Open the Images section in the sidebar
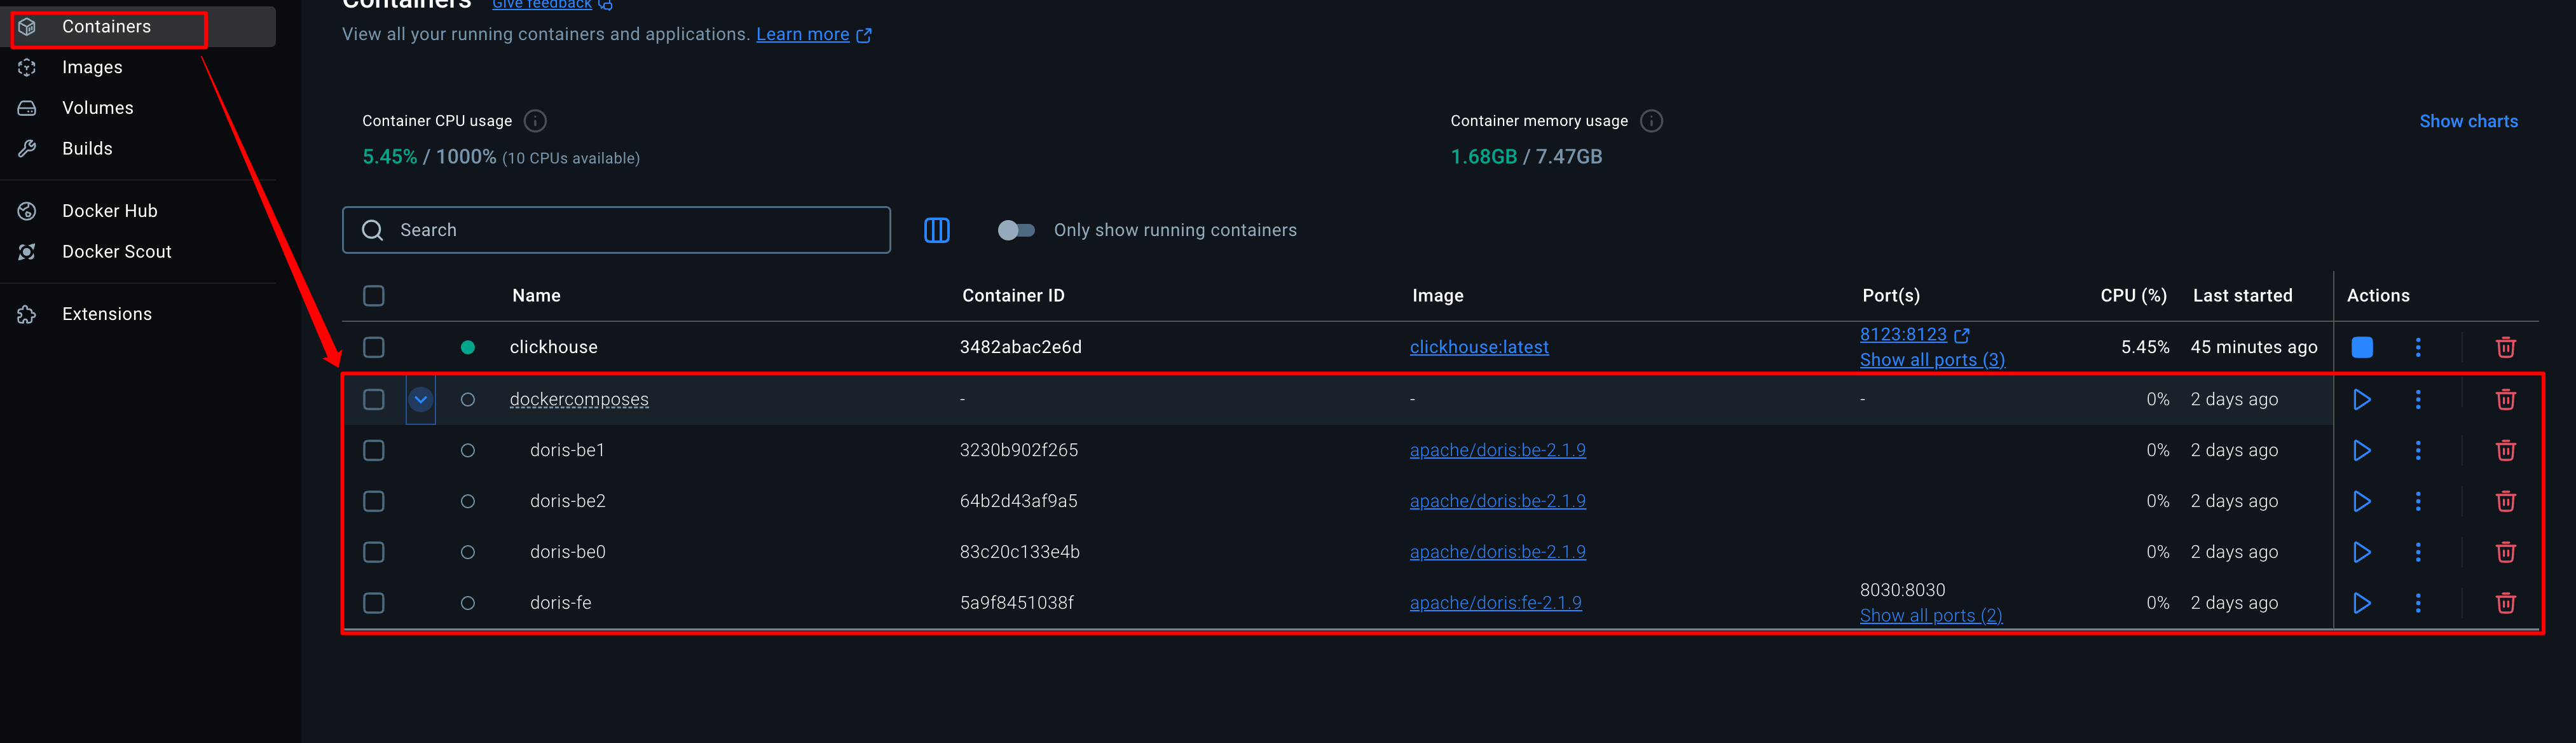 tap(92, 67)
